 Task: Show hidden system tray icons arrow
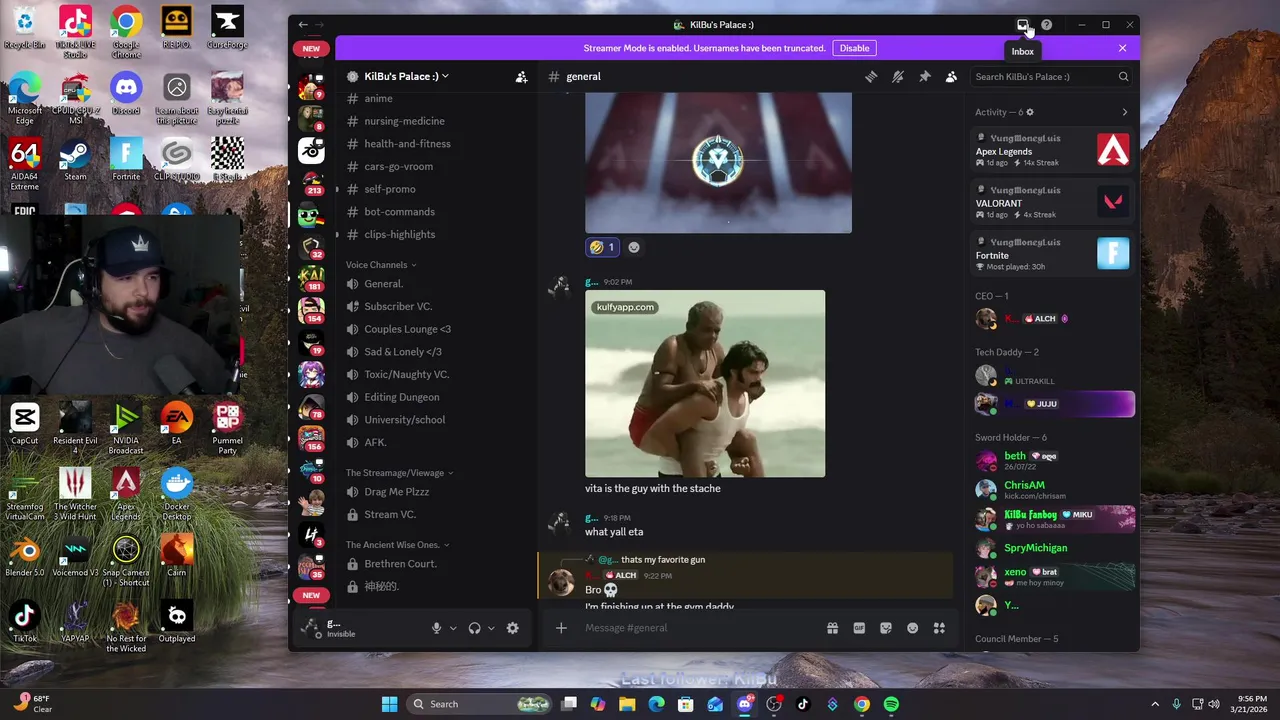click(1155, 704)
